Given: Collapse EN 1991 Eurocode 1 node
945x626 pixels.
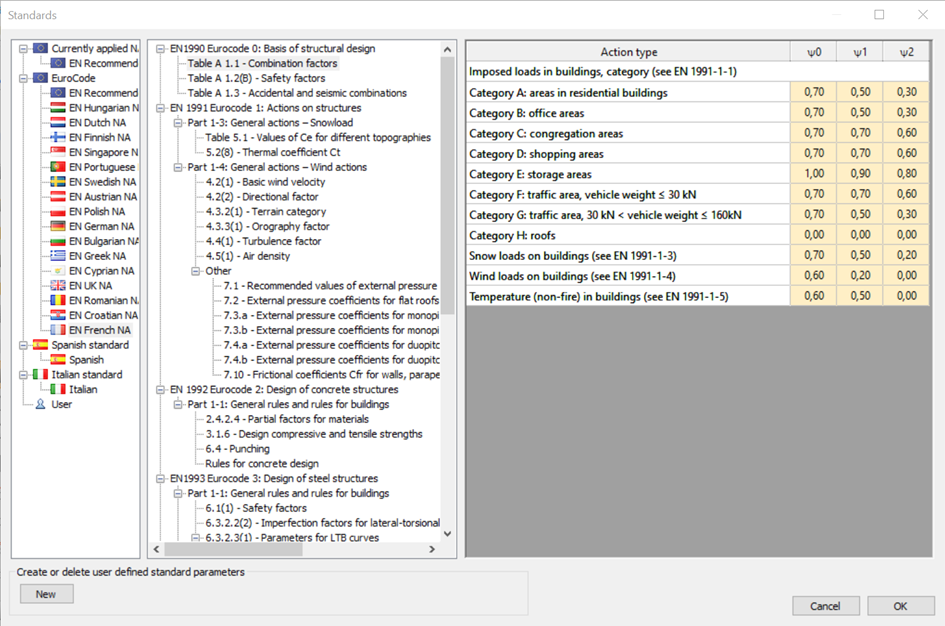Looking at the screenshot, I should 160,108.
